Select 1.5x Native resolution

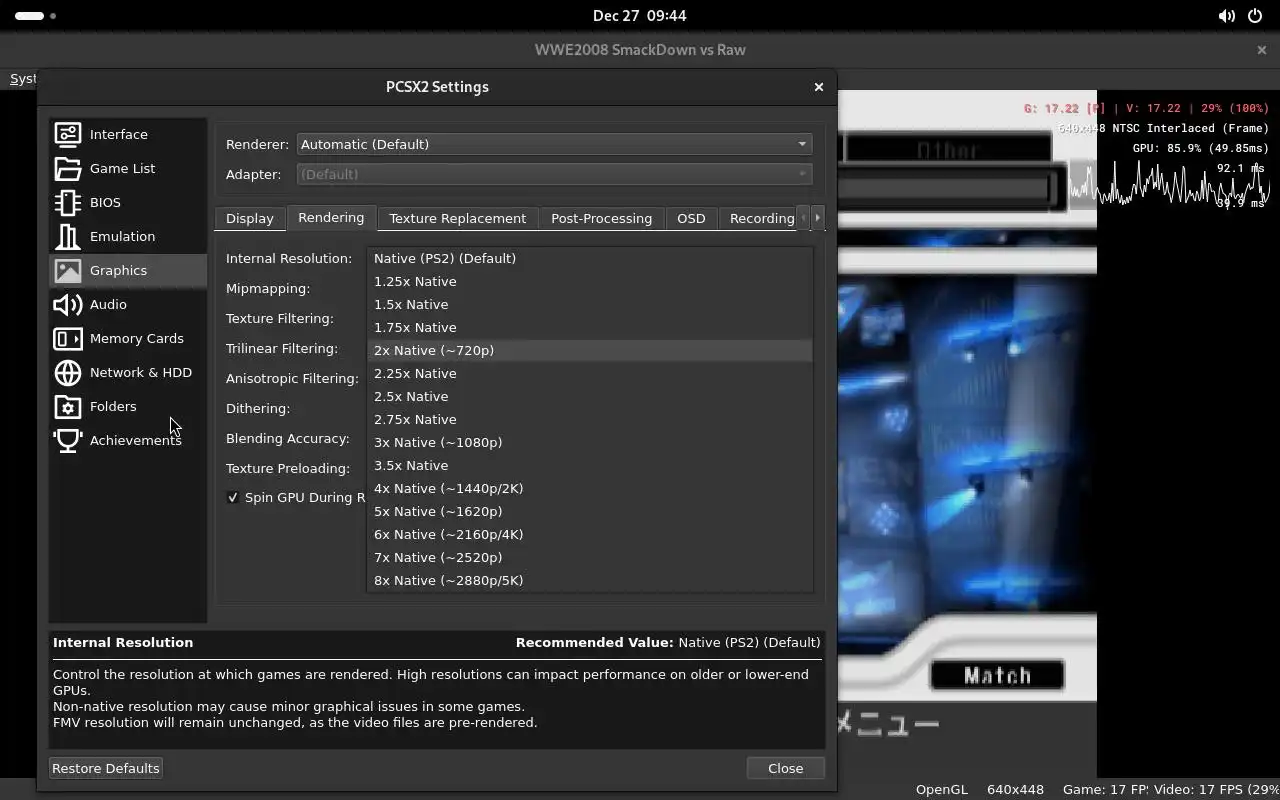click(x=590, y=304)
